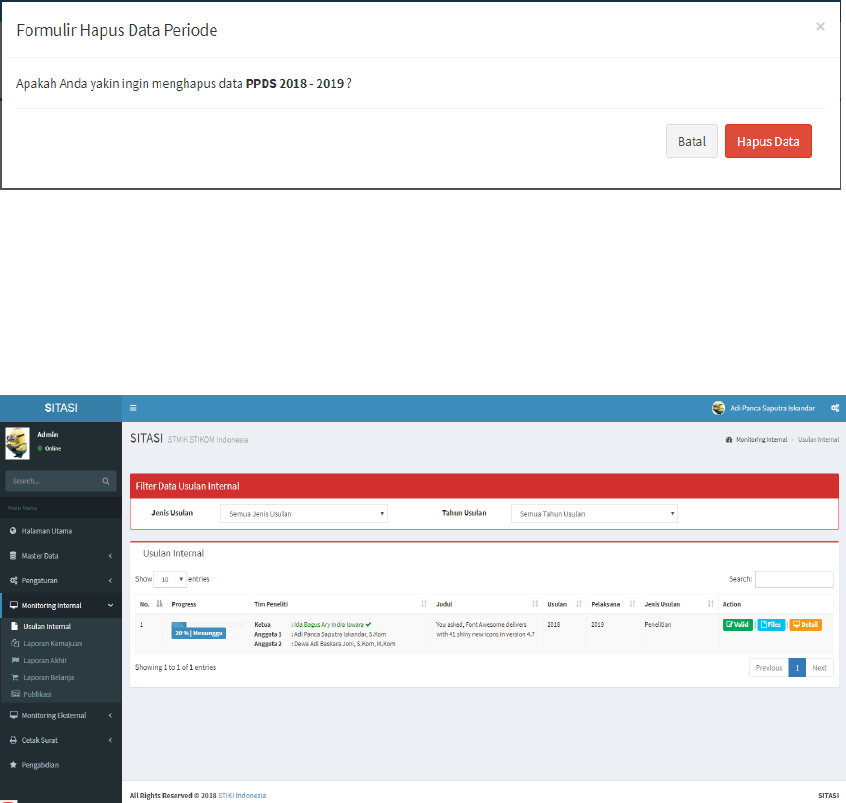The width and height of the screenshot is (846, 803).
Task: Click the orange Detail action button
Action: click(x=806, y=625)
